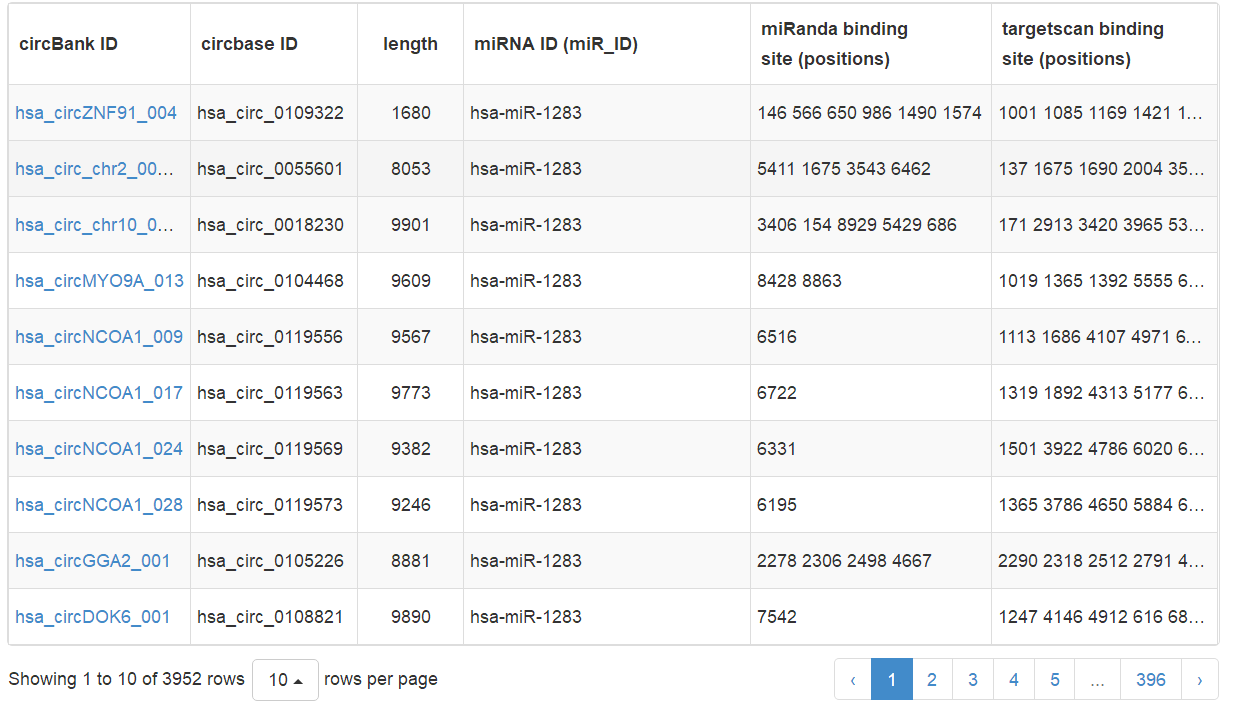Viewport: 1235px width, 713px height.
Task: Follow the hsa_circNCOA1_024 link
Action: [99, 449]
